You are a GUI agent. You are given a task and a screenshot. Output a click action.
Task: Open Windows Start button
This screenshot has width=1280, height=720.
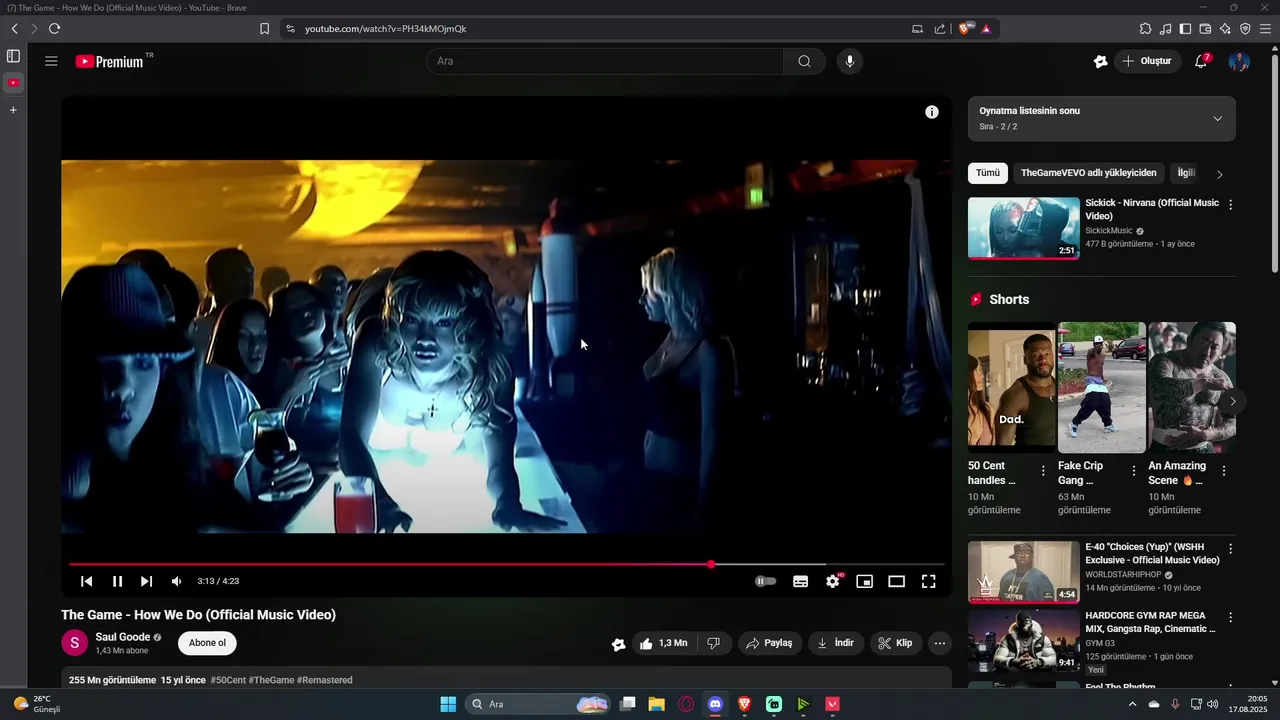(448, 704)
